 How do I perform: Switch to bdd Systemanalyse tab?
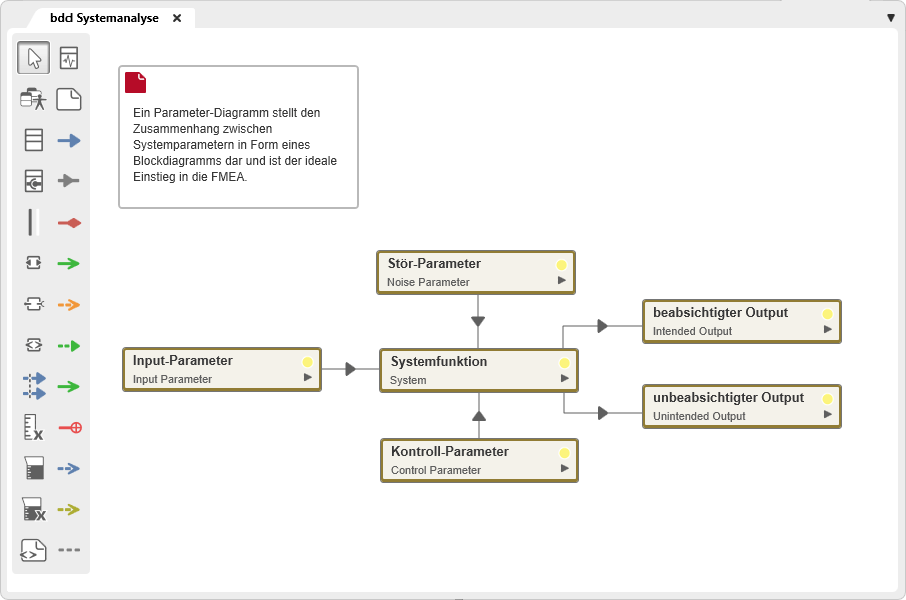[104, 18]
